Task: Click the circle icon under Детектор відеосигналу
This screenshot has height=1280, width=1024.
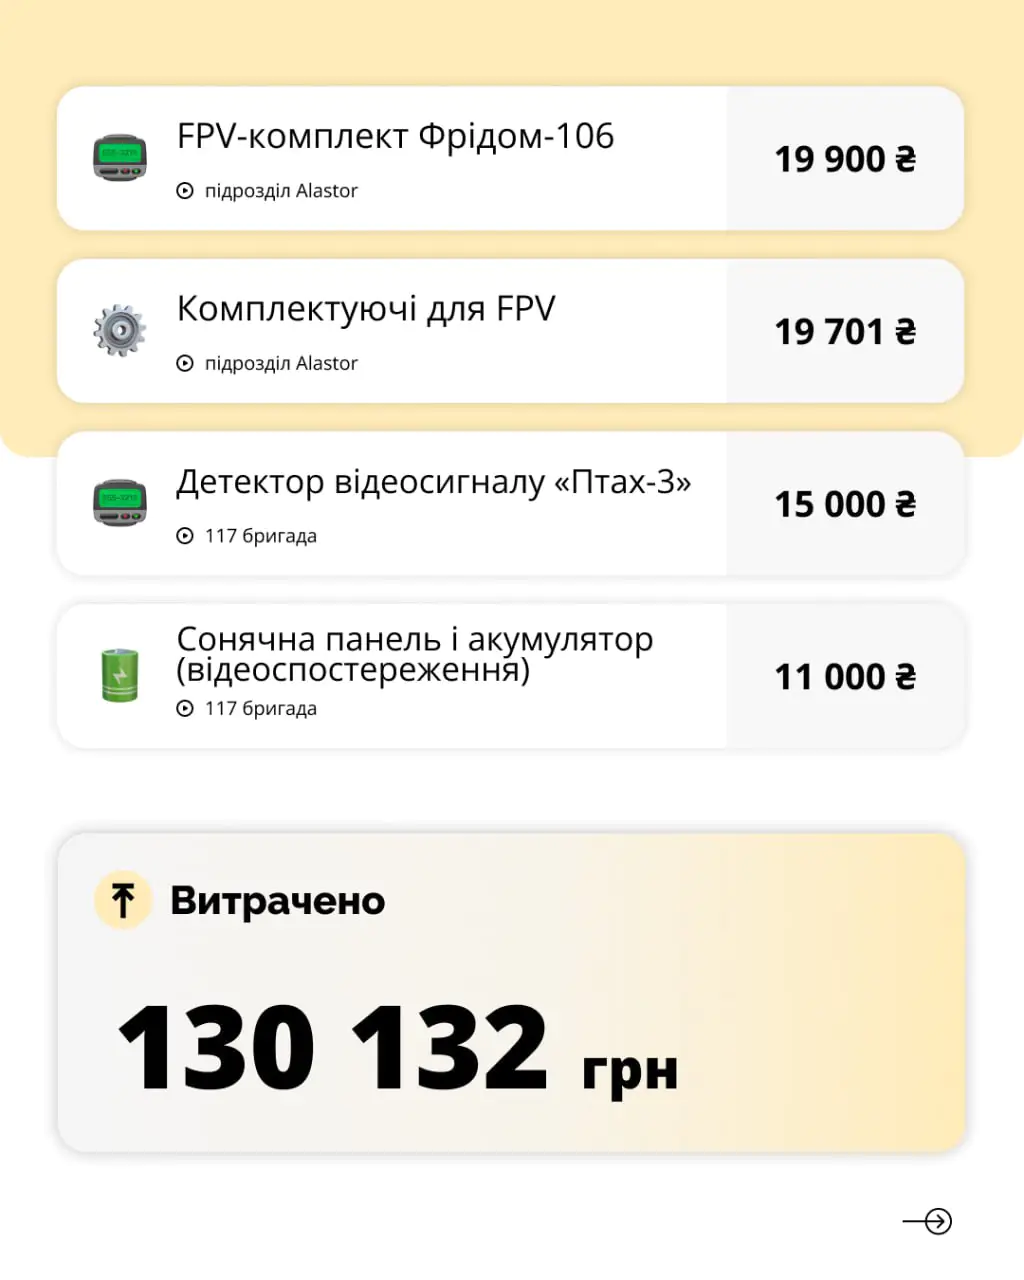Action: click(185, 536)
